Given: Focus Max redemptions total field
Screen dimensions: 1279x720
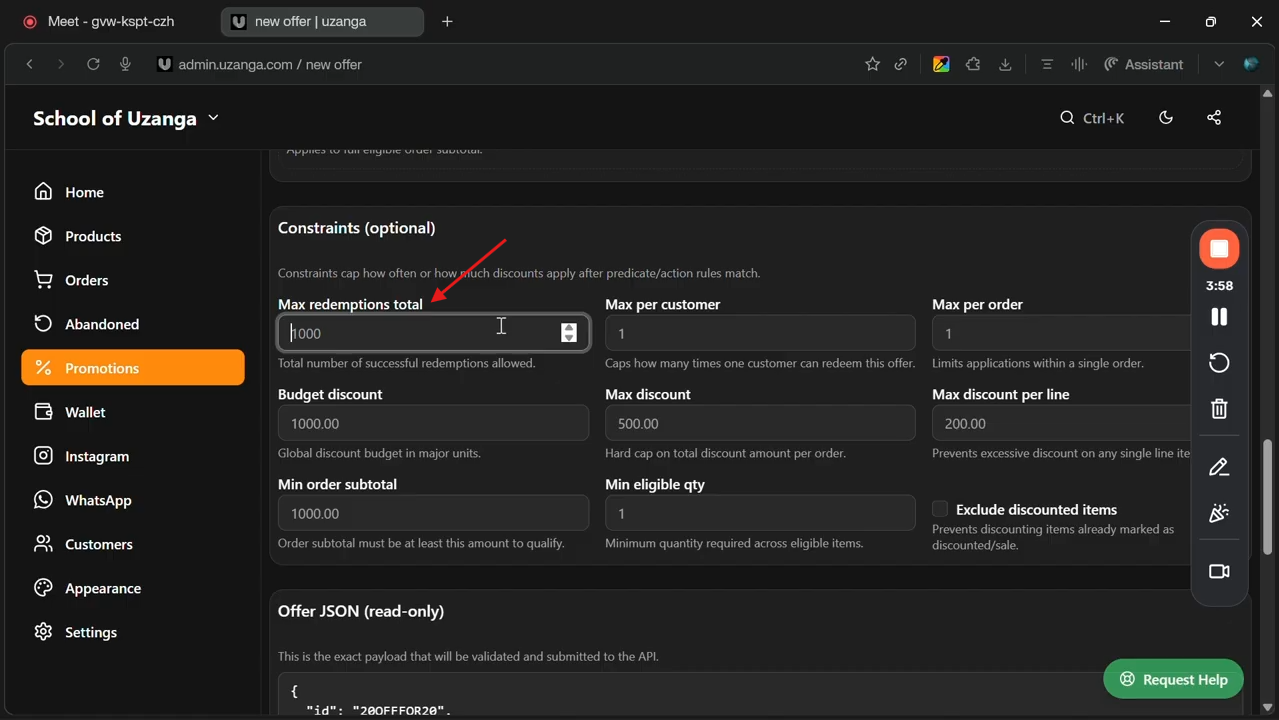Looking at the screenshot, I should coord(433,333).
